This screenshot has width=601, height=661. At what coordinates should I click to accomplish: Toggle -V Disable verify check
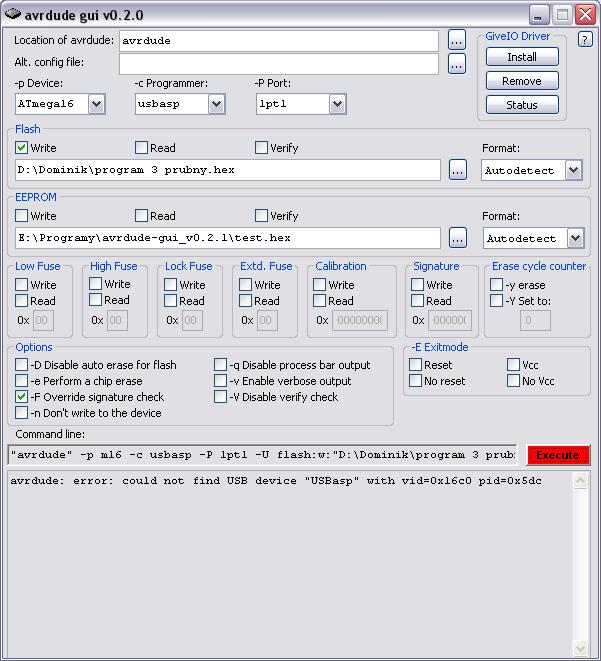(x=220, y=397)
